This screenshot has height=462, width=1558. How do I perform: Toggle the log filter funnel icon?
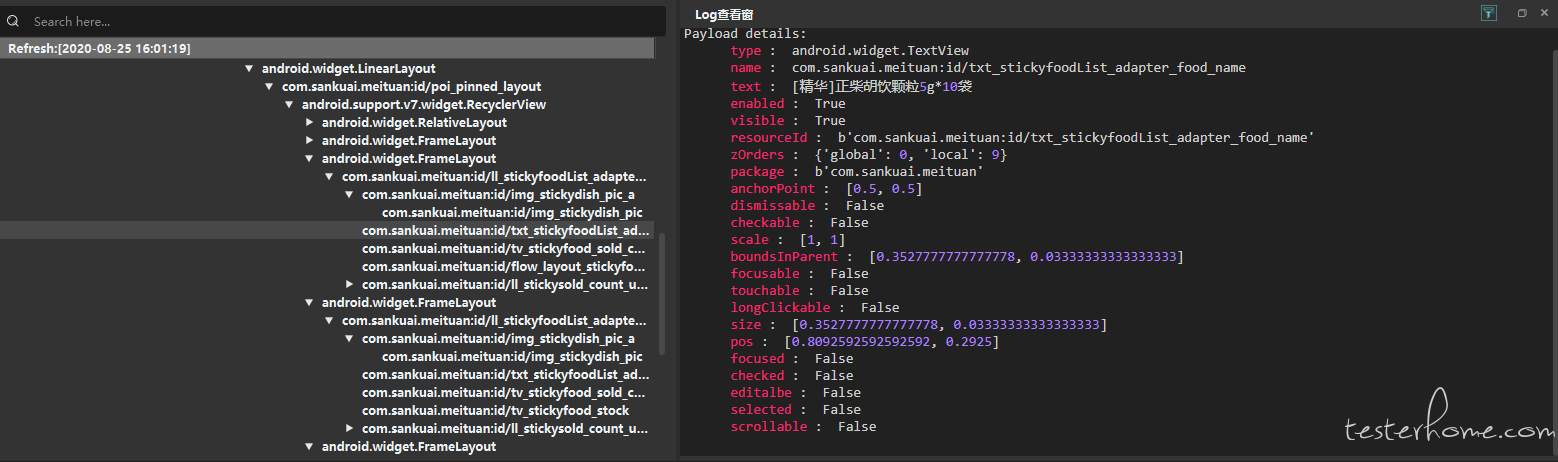coord(1489,13)
